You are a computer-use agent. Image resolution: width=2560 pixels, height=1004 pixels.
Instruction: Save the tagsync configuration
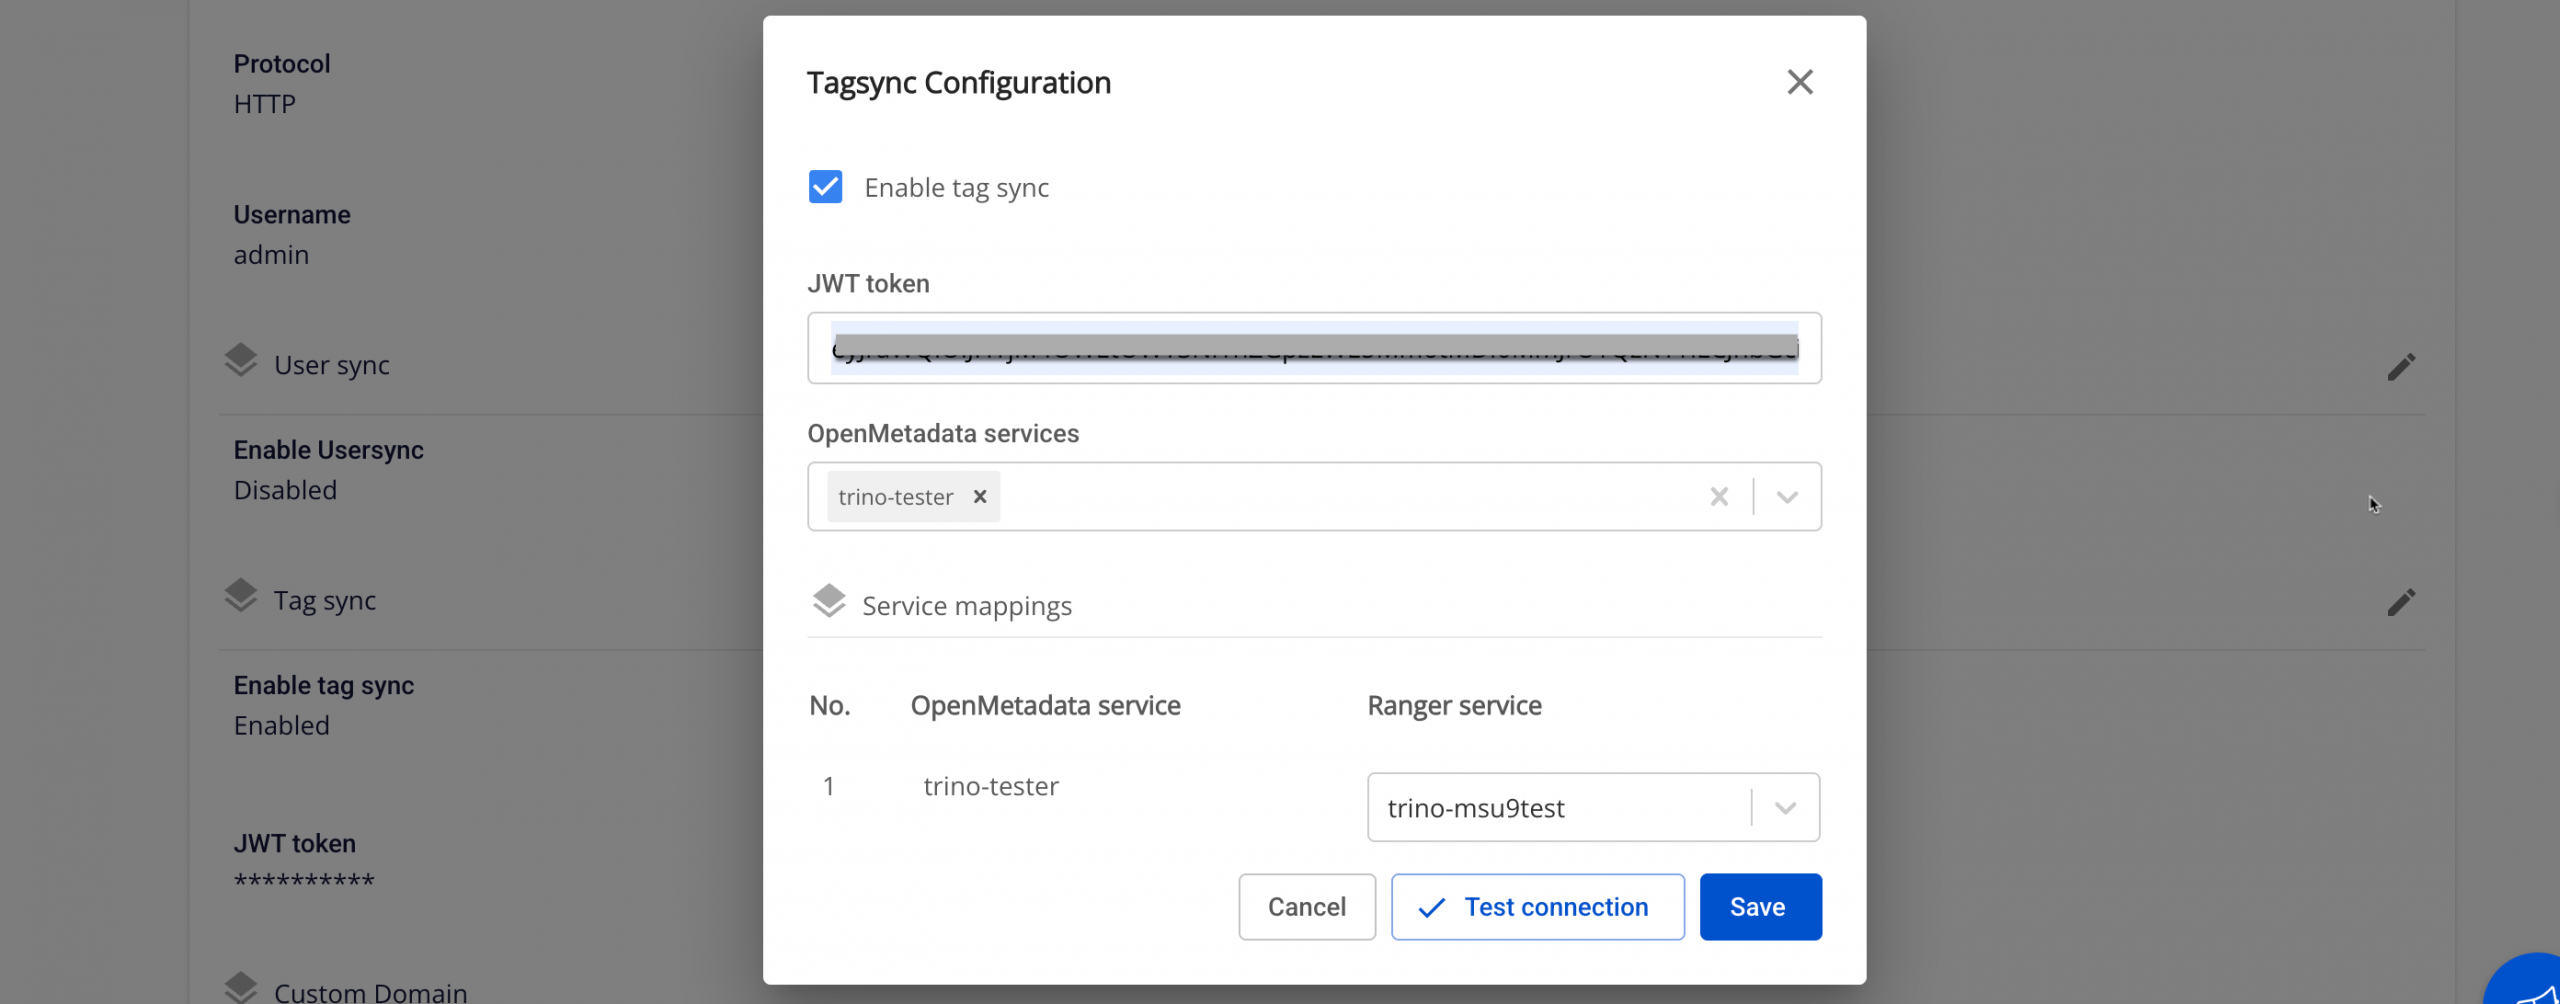tap(1759, 907)
